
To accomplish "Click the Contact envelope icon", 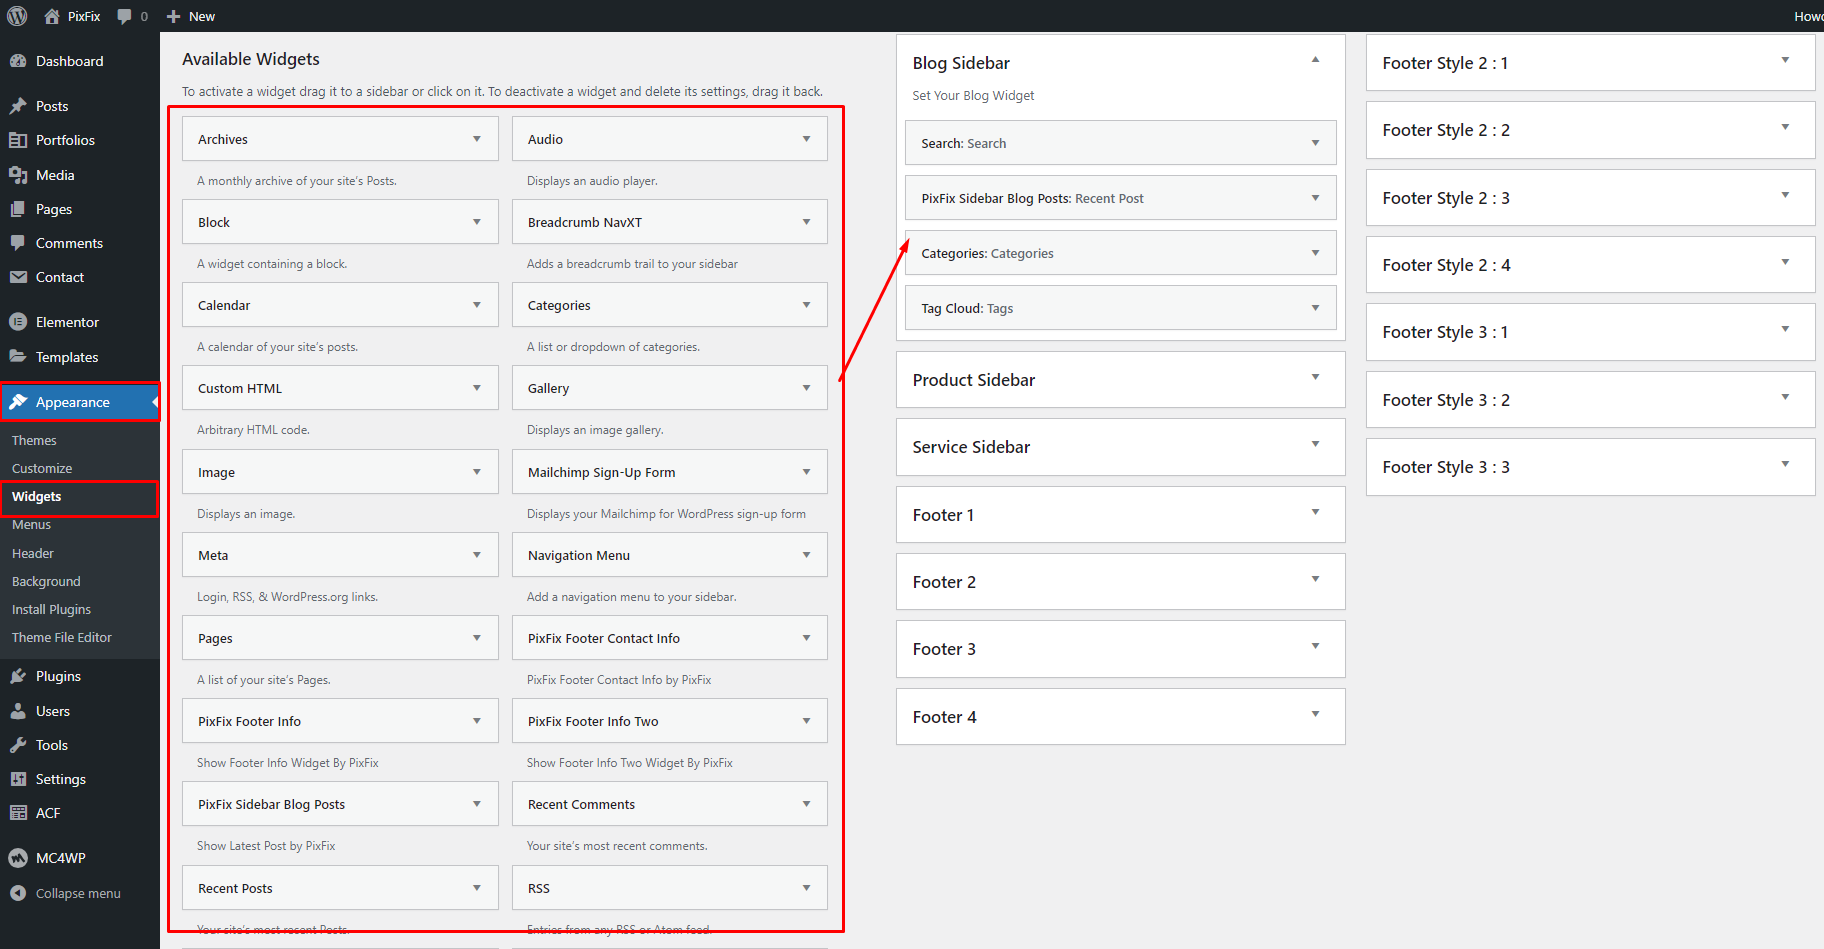I will pos(18,277).
